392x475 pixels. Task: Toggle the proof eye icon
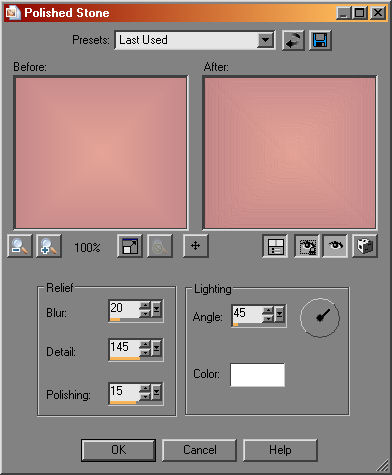point(335,246)
